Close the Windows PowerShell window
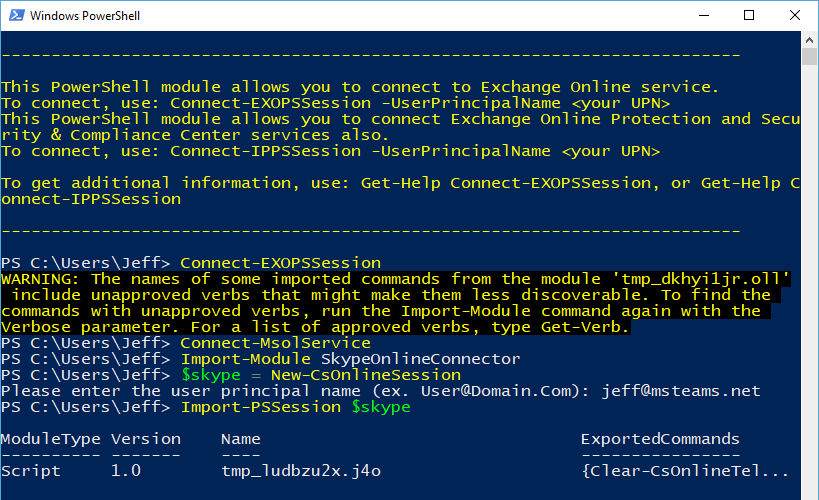The width and height of the screenshot is (819, 500). point(794,15)
